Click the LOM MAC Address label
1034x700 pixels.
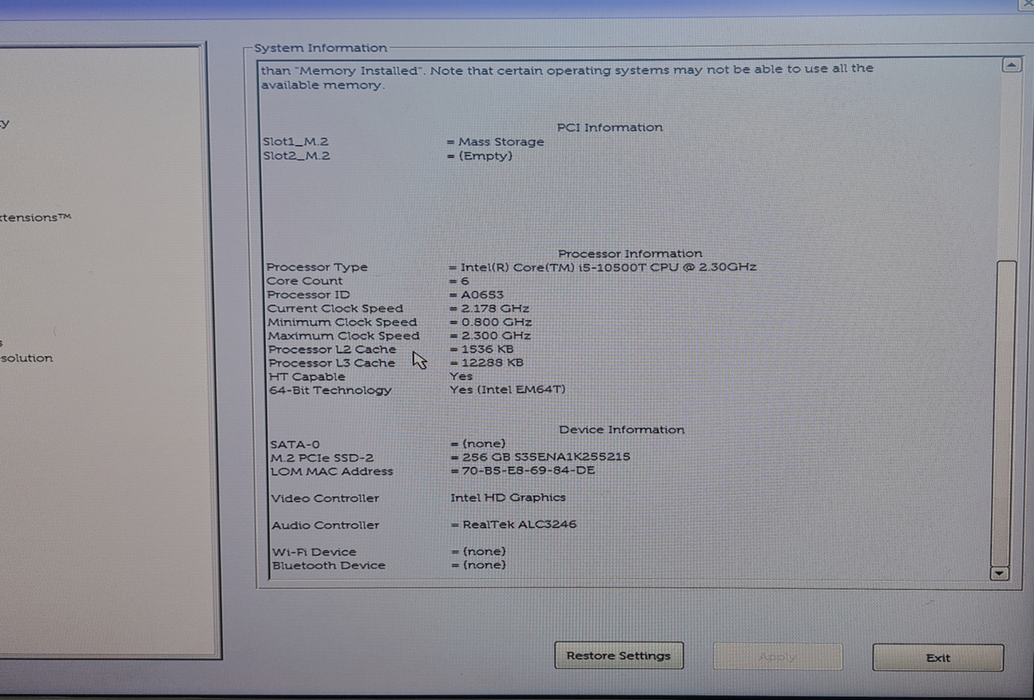coord(332,471)
